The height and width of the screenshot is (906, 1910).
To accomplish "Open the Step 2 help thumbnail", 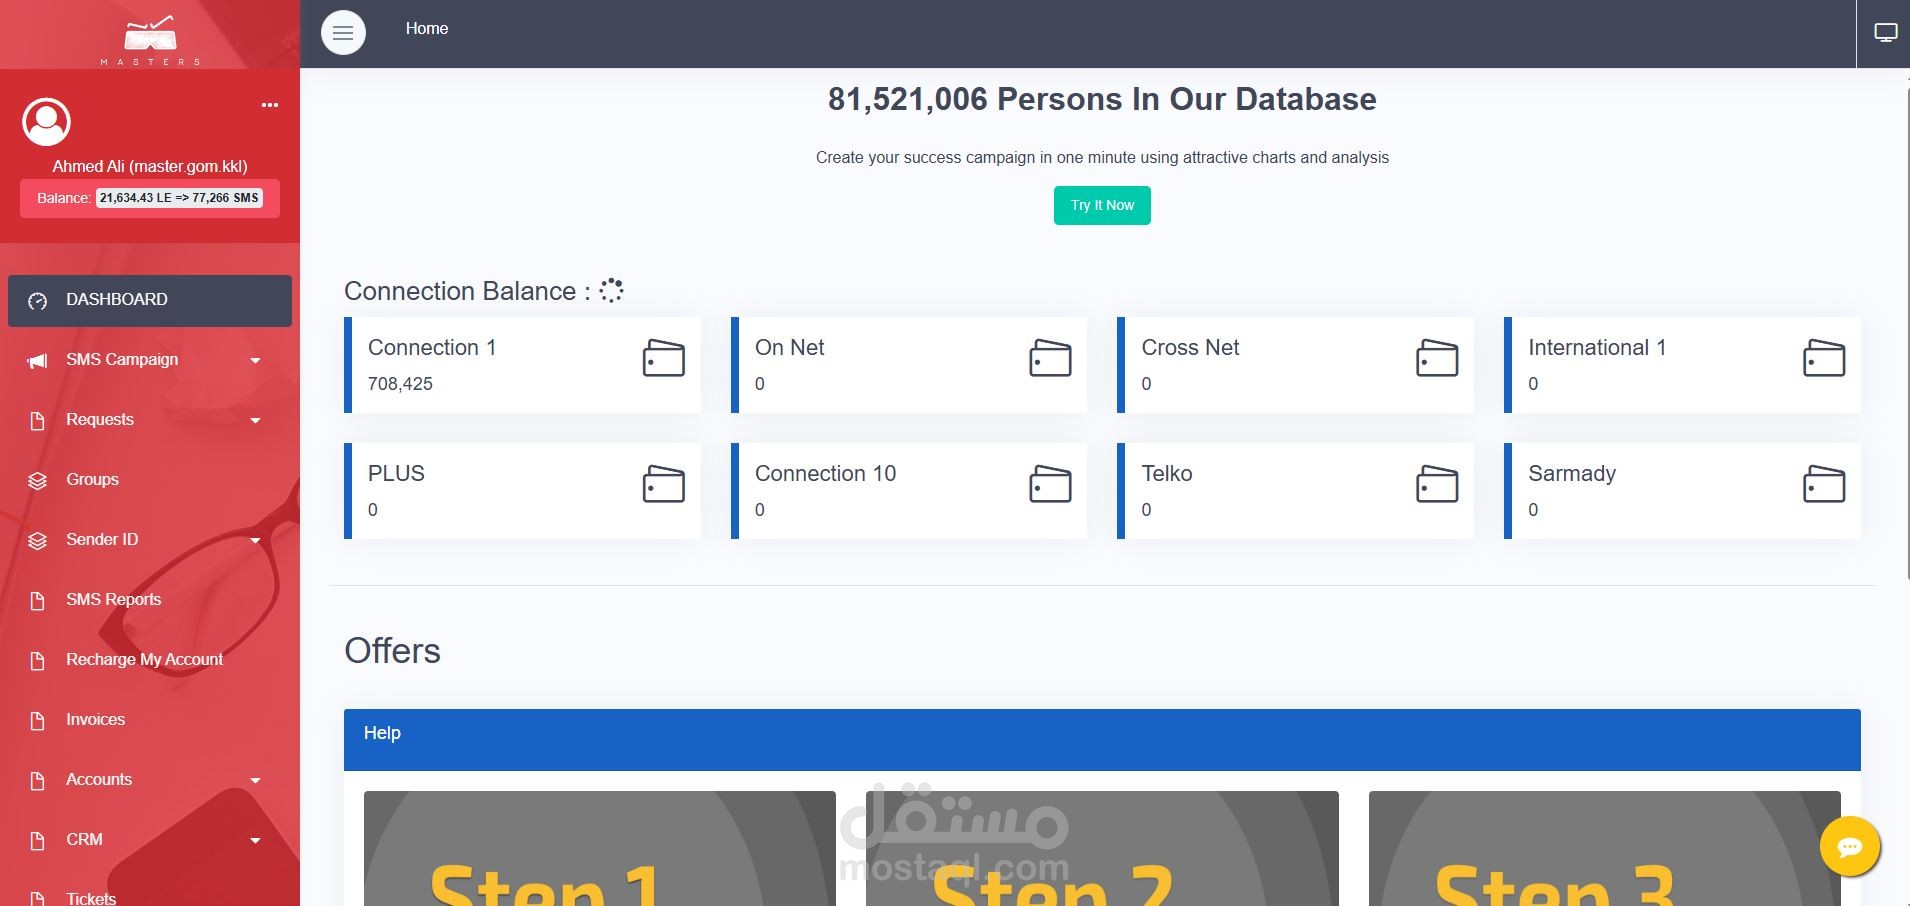I will pyautogui.click(x=1102, y=849).
